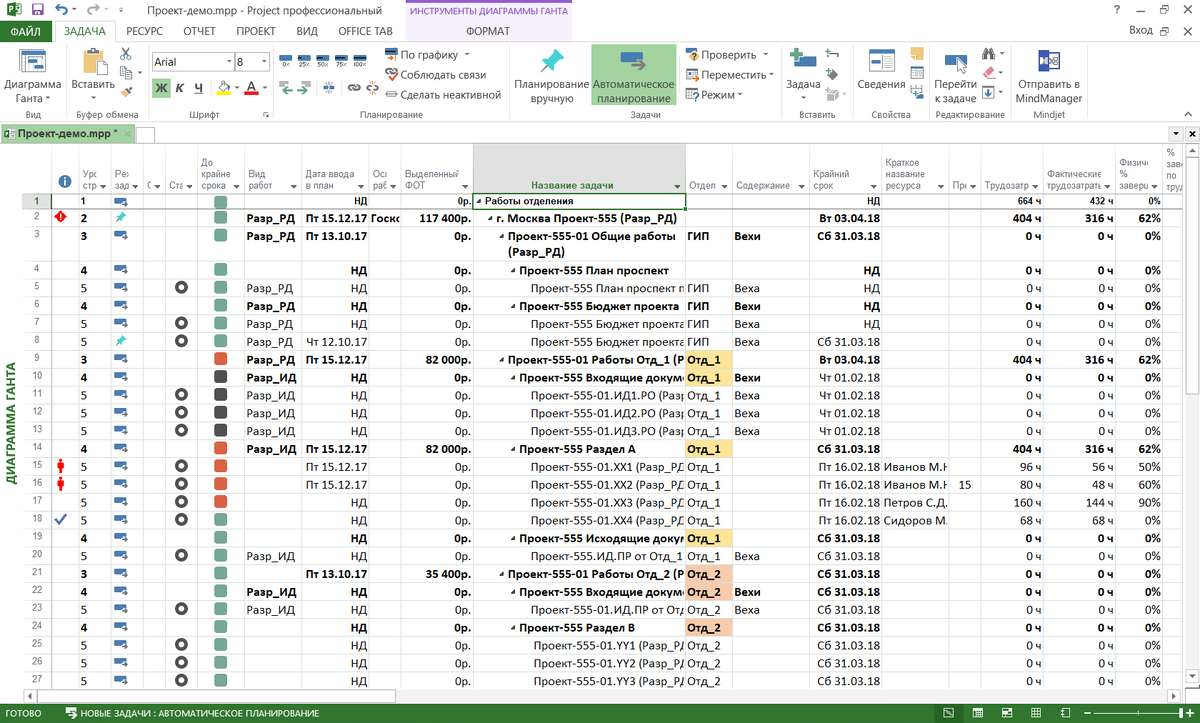
Task: Click the Вставить label
Action: [x=93, y=85]
